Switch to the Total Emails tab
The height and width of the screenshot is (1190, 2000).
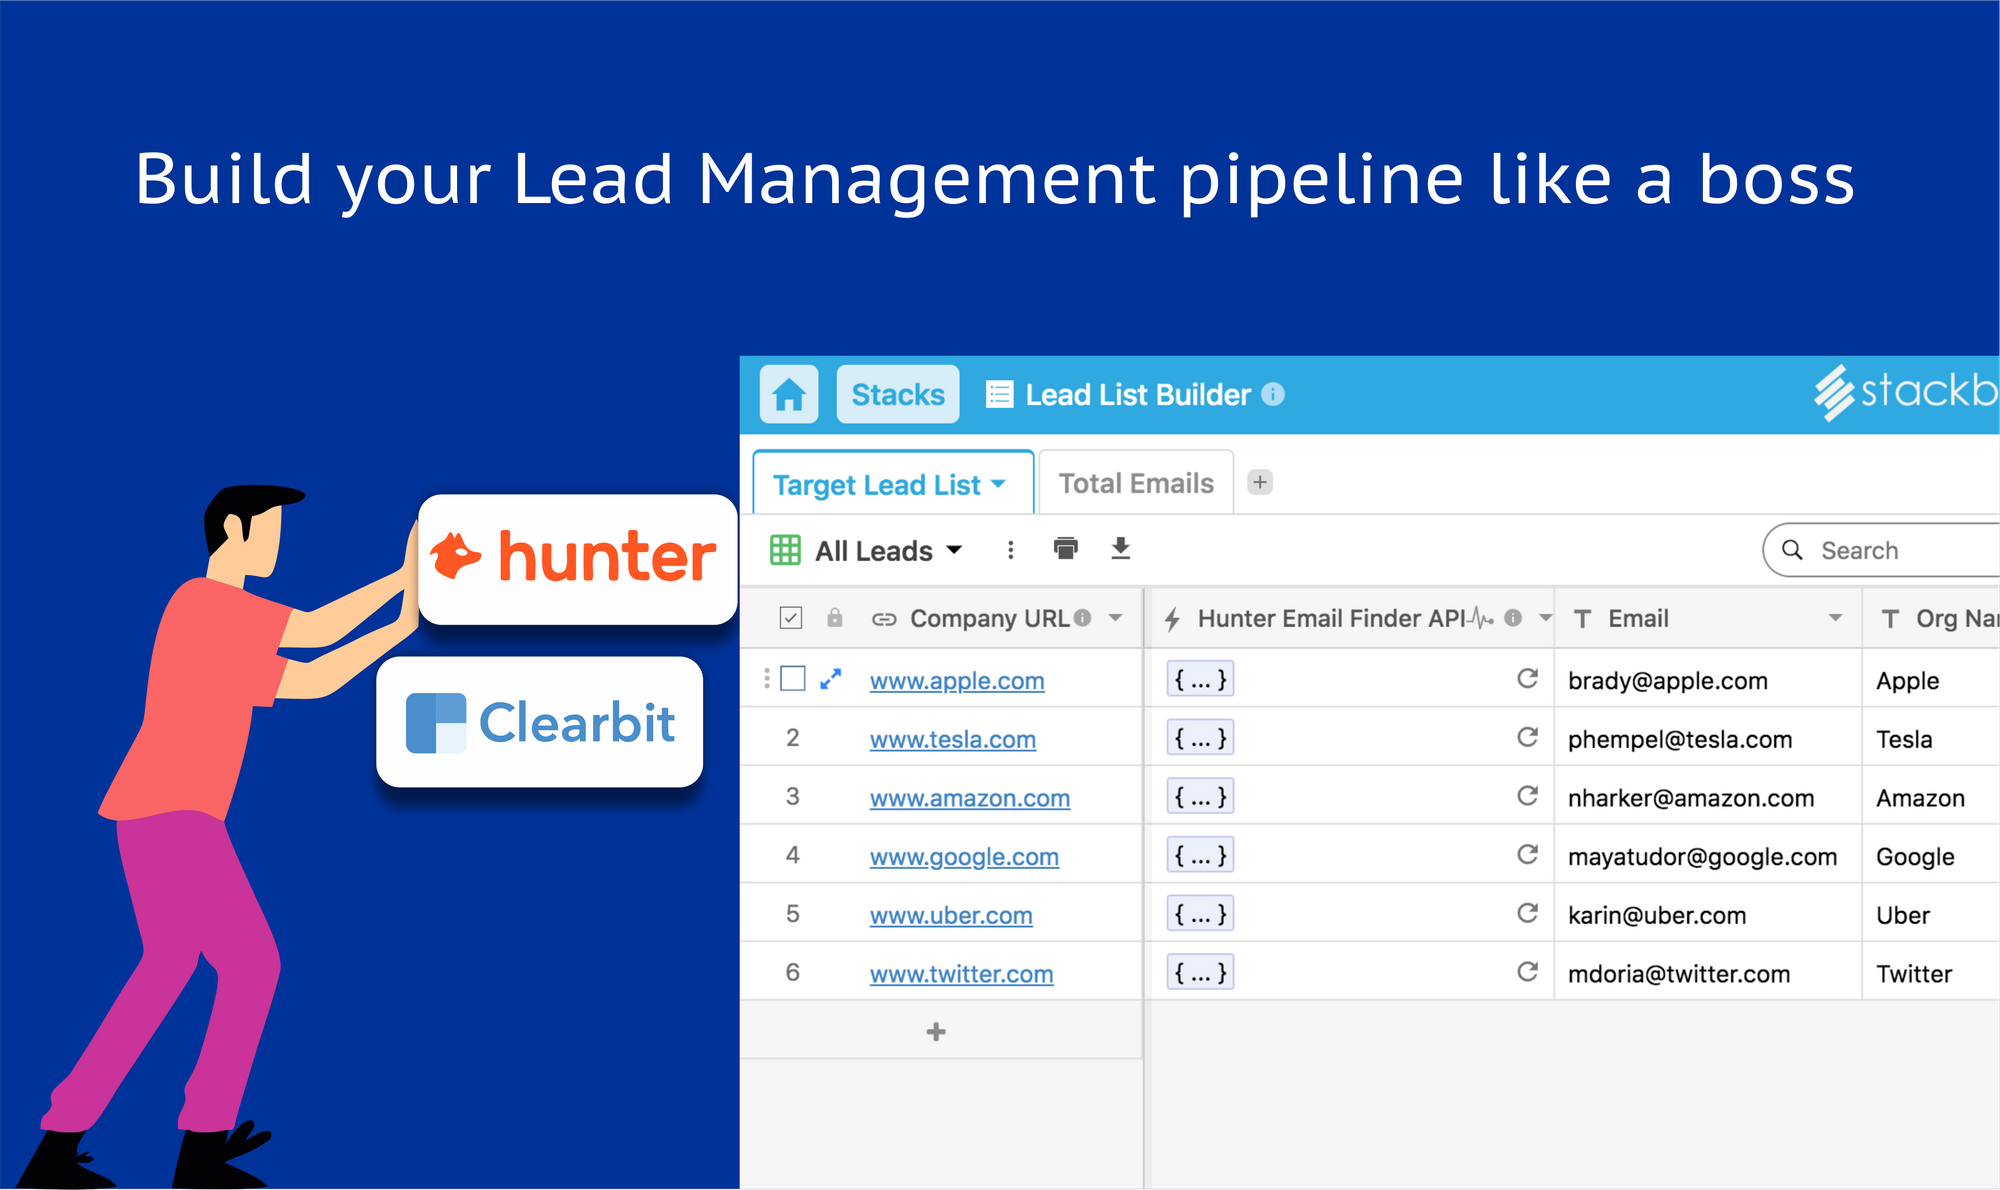(x=1135, y=483)
